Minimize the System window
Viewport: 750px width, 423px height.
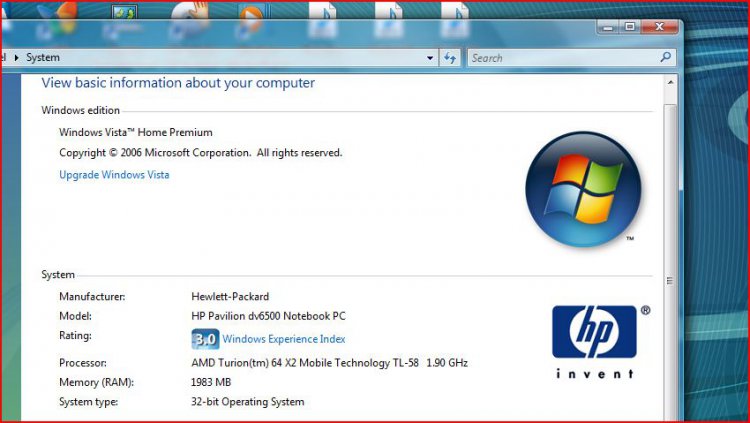[x=607, y=27]
